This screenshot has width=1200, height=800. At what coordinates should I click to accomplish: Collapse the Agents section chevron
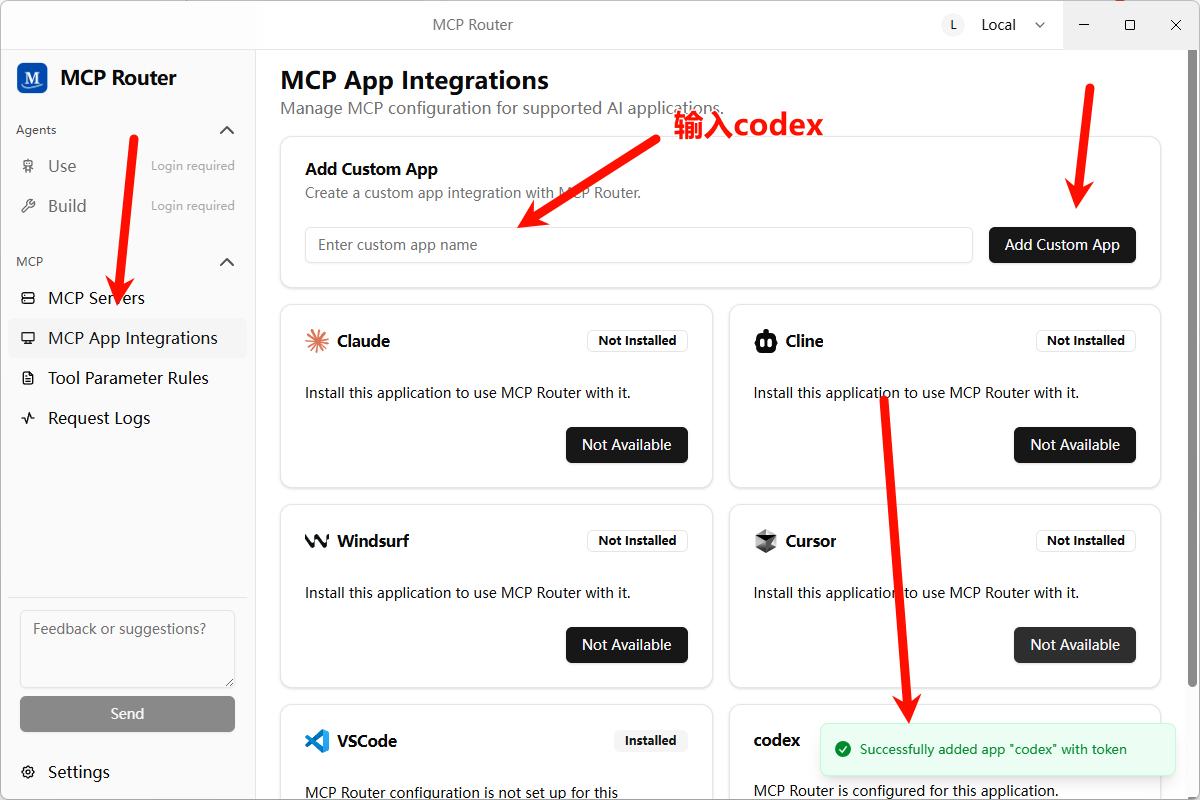[x=227, y=130]
